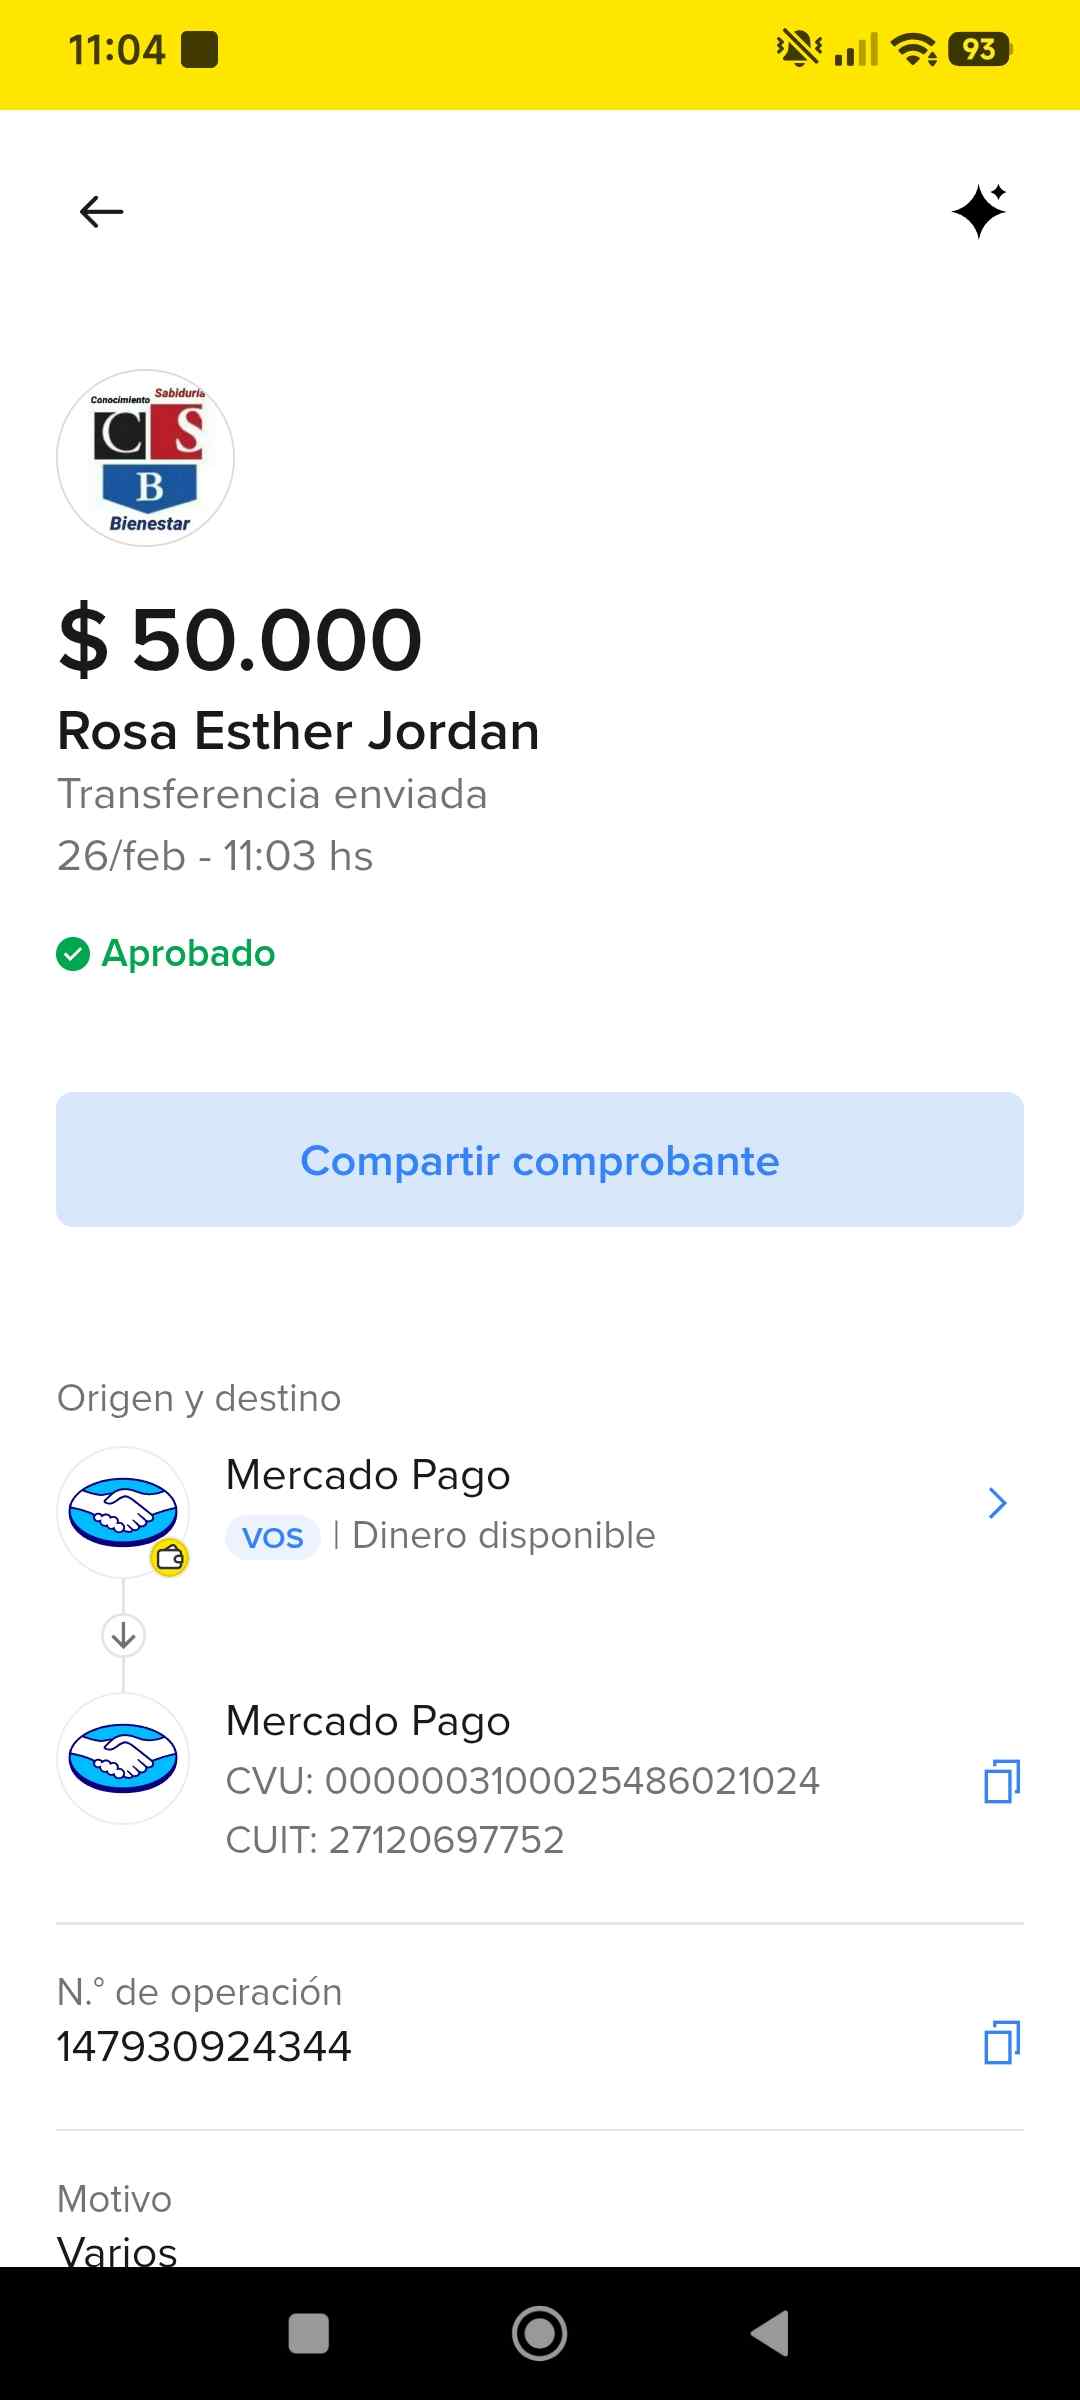The height and width of the screenshot is (2400, 1080).
Task: Tap the CUIT 27120697752 text
Action: coord(395,1840)
